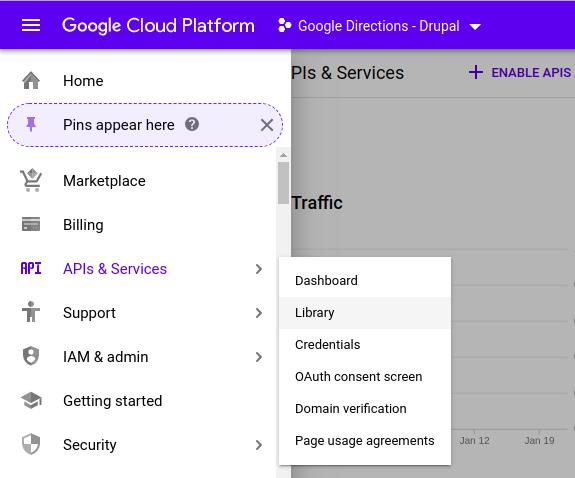Click the ENABLE APIS button
Screen dimensions: 575x478
pos(521,72)
